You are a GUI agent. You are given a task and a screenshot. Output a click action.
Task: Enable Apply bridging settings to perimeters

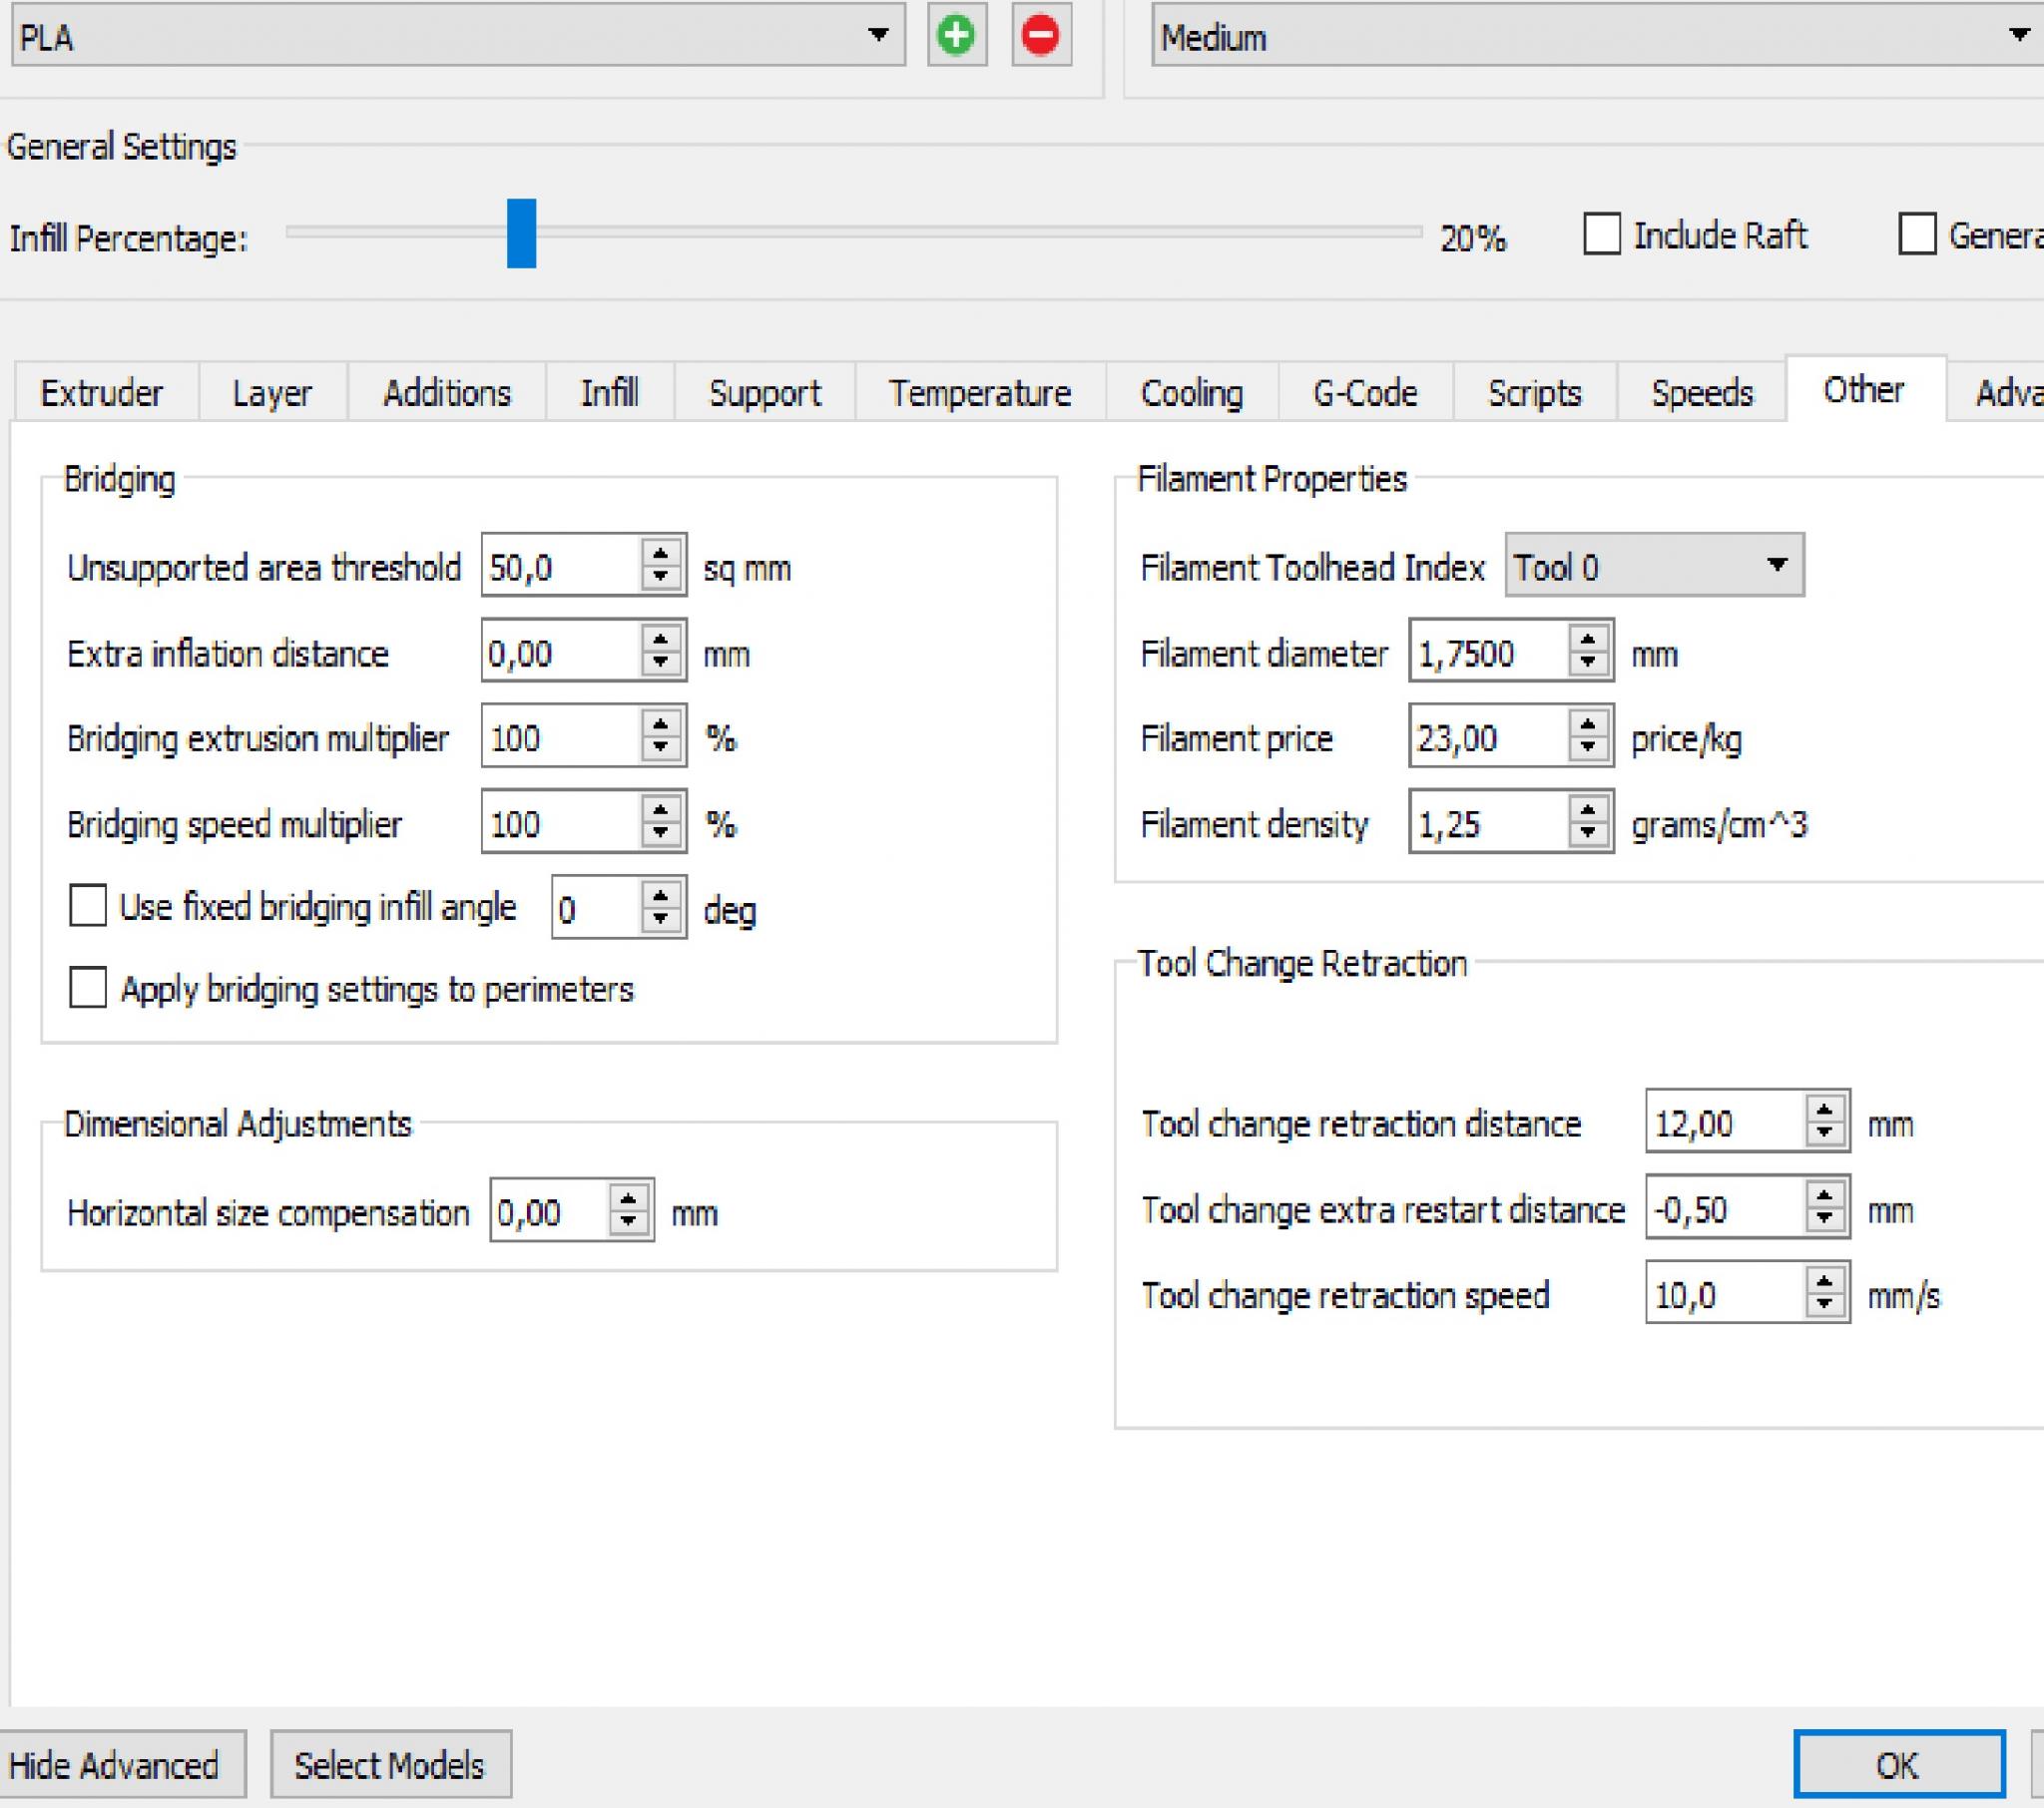(88, 988)
